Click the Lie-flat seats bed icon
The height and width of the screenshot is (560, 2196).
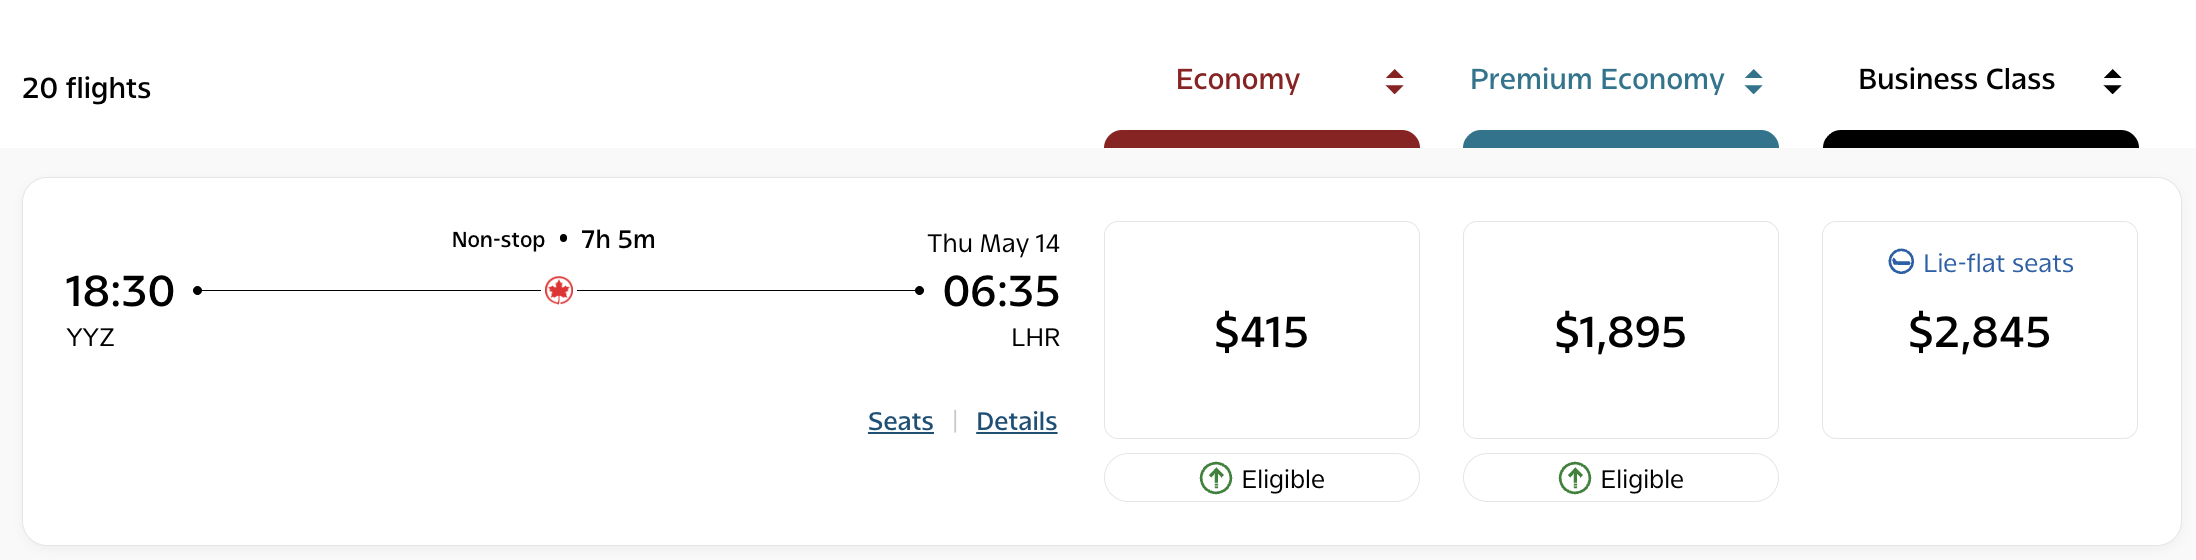1900,262
